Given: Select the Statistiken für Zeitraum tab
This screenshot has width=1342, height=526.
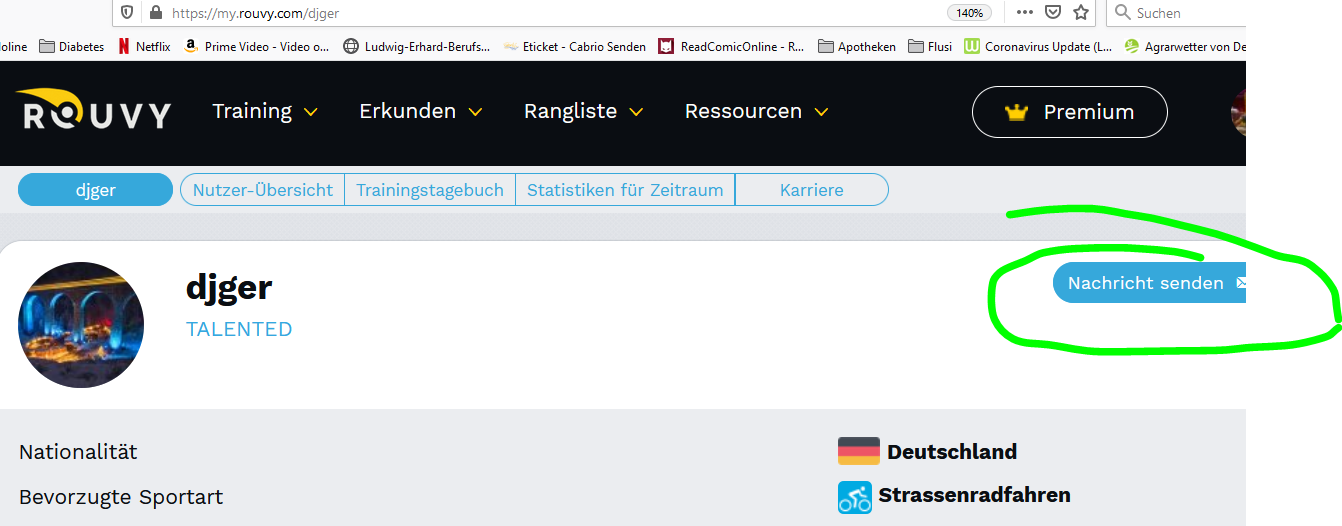Looking at the screenshot, I should pyautogui.click(x=625, y=190).
